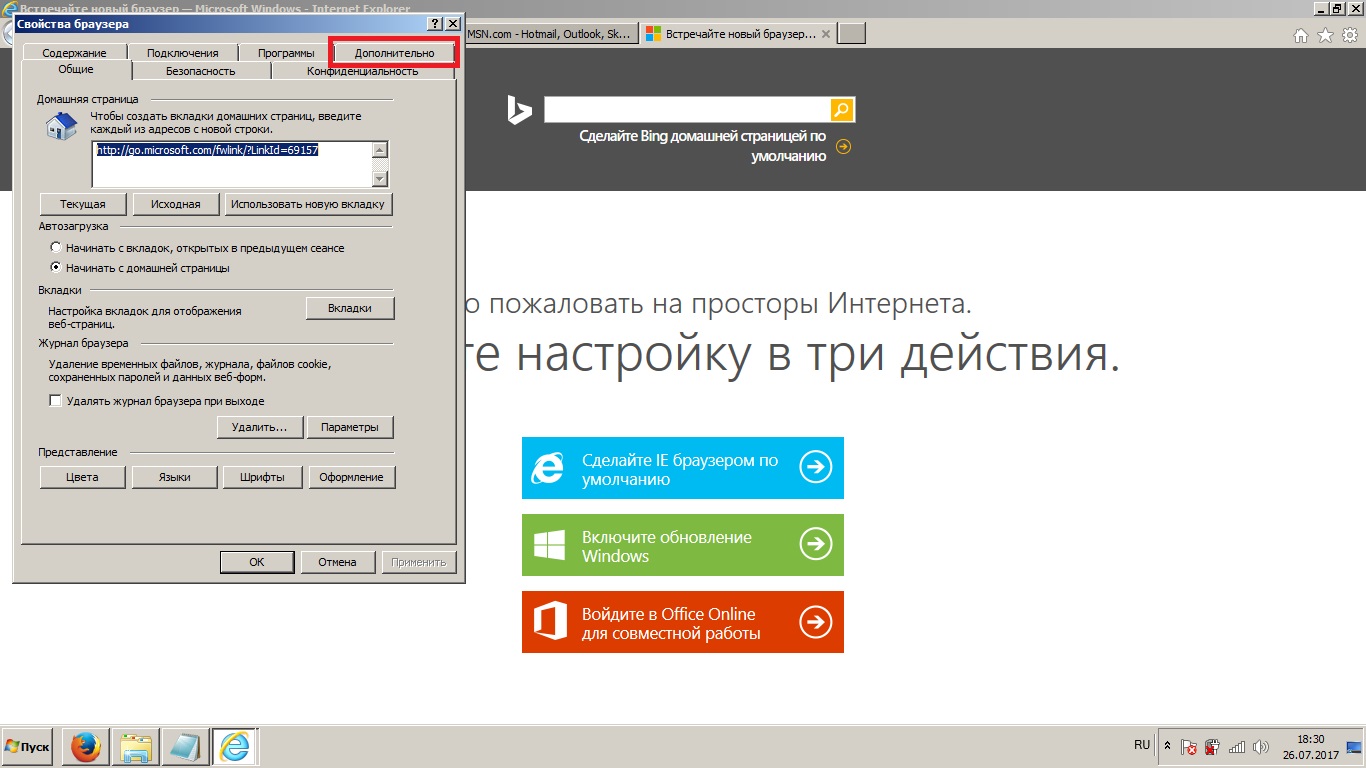
Task: Switch to the Безопасность tab
Action: pos(201,71)
